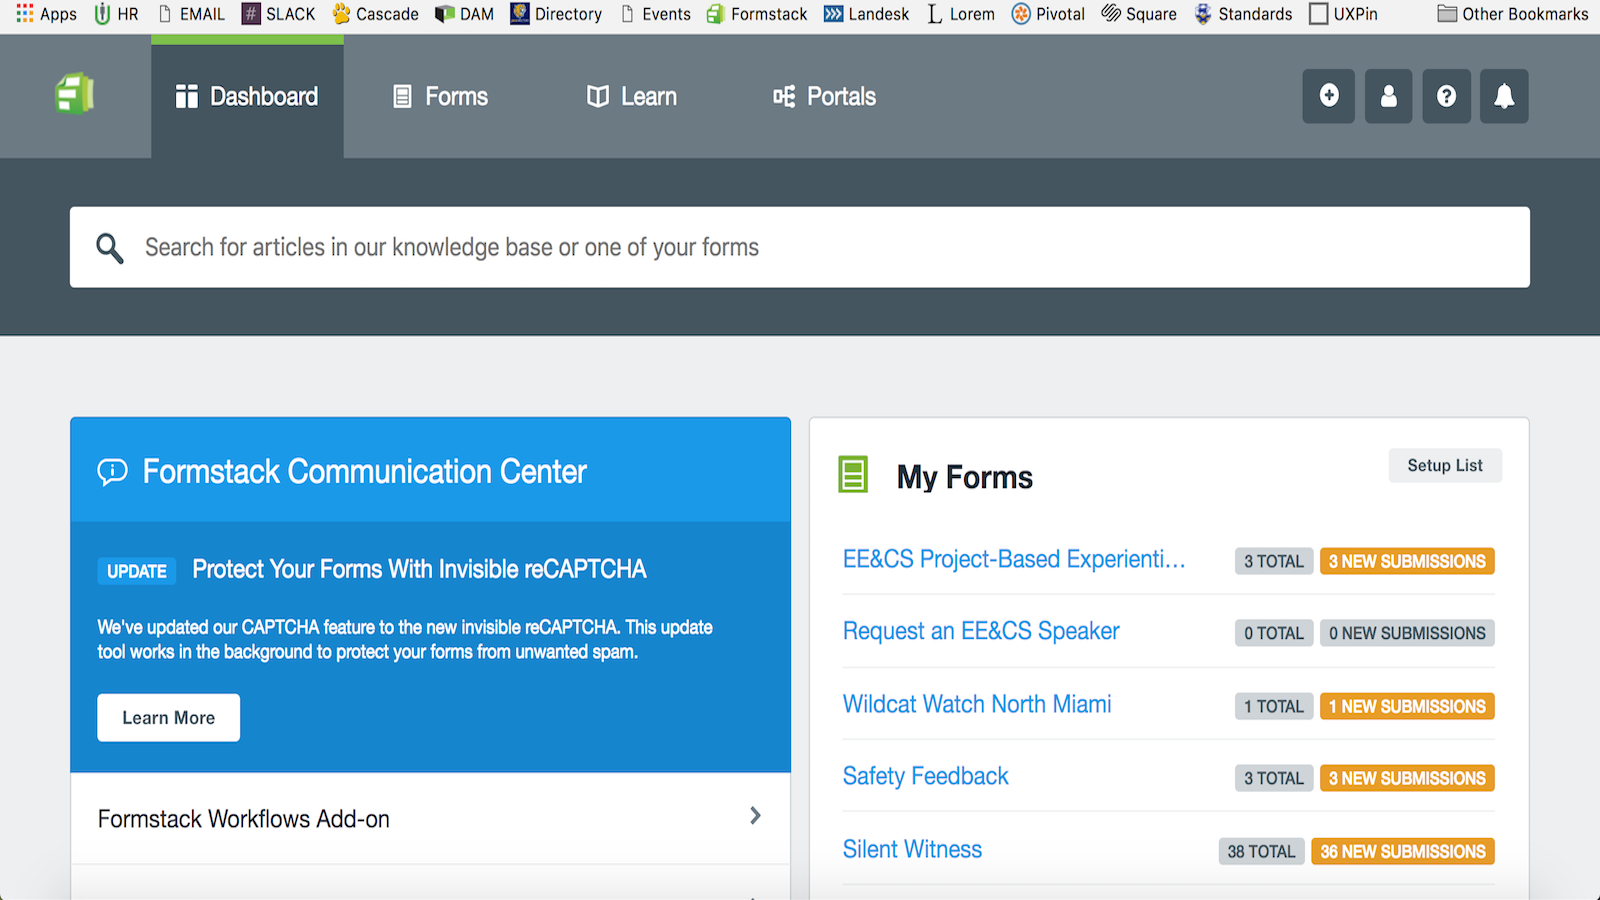
Task: Open Wildcat Watch North Miami form
Action: click(977, 704)
